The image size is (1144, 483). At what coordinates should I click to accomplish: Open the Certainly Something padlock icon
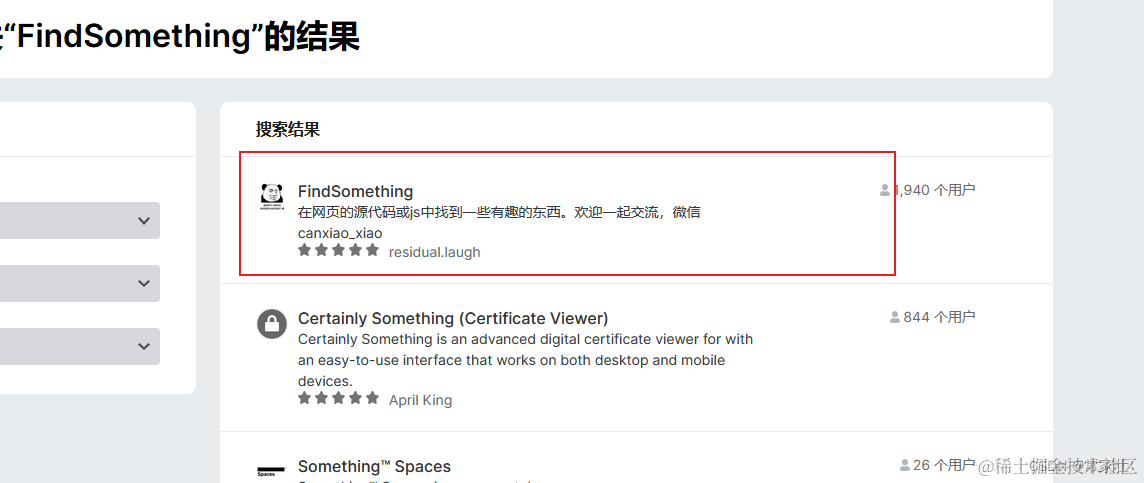(271, 324)
